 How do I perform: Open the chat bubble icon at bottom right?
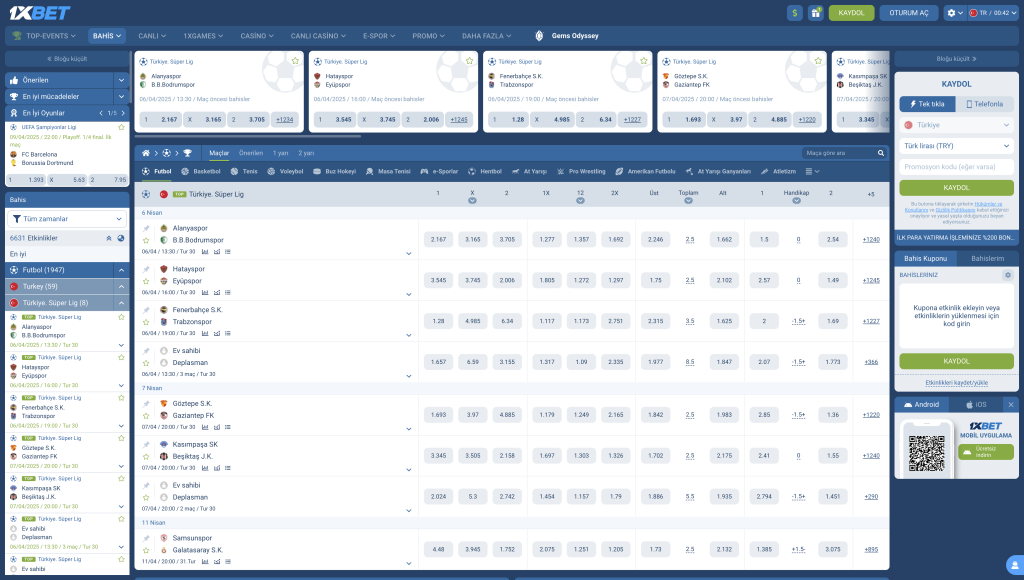tap(1015, 566)
